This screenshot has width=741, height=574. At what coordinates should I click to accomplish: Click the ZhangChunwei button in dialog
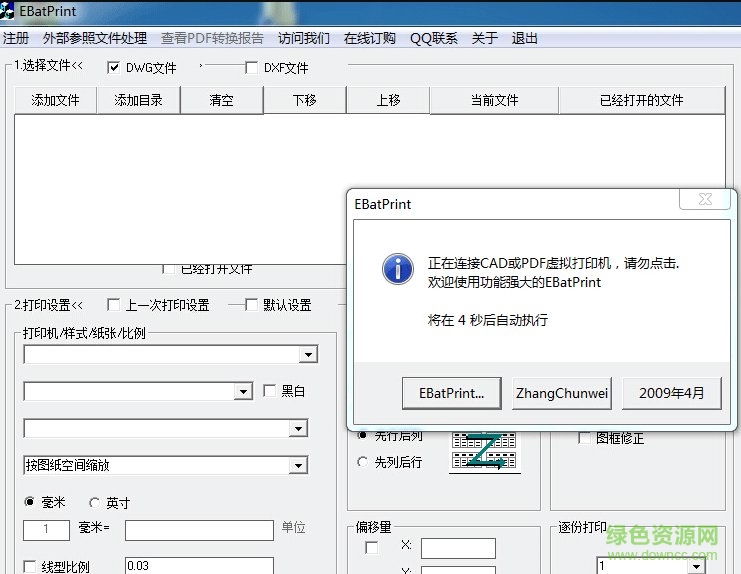[562, 393]
